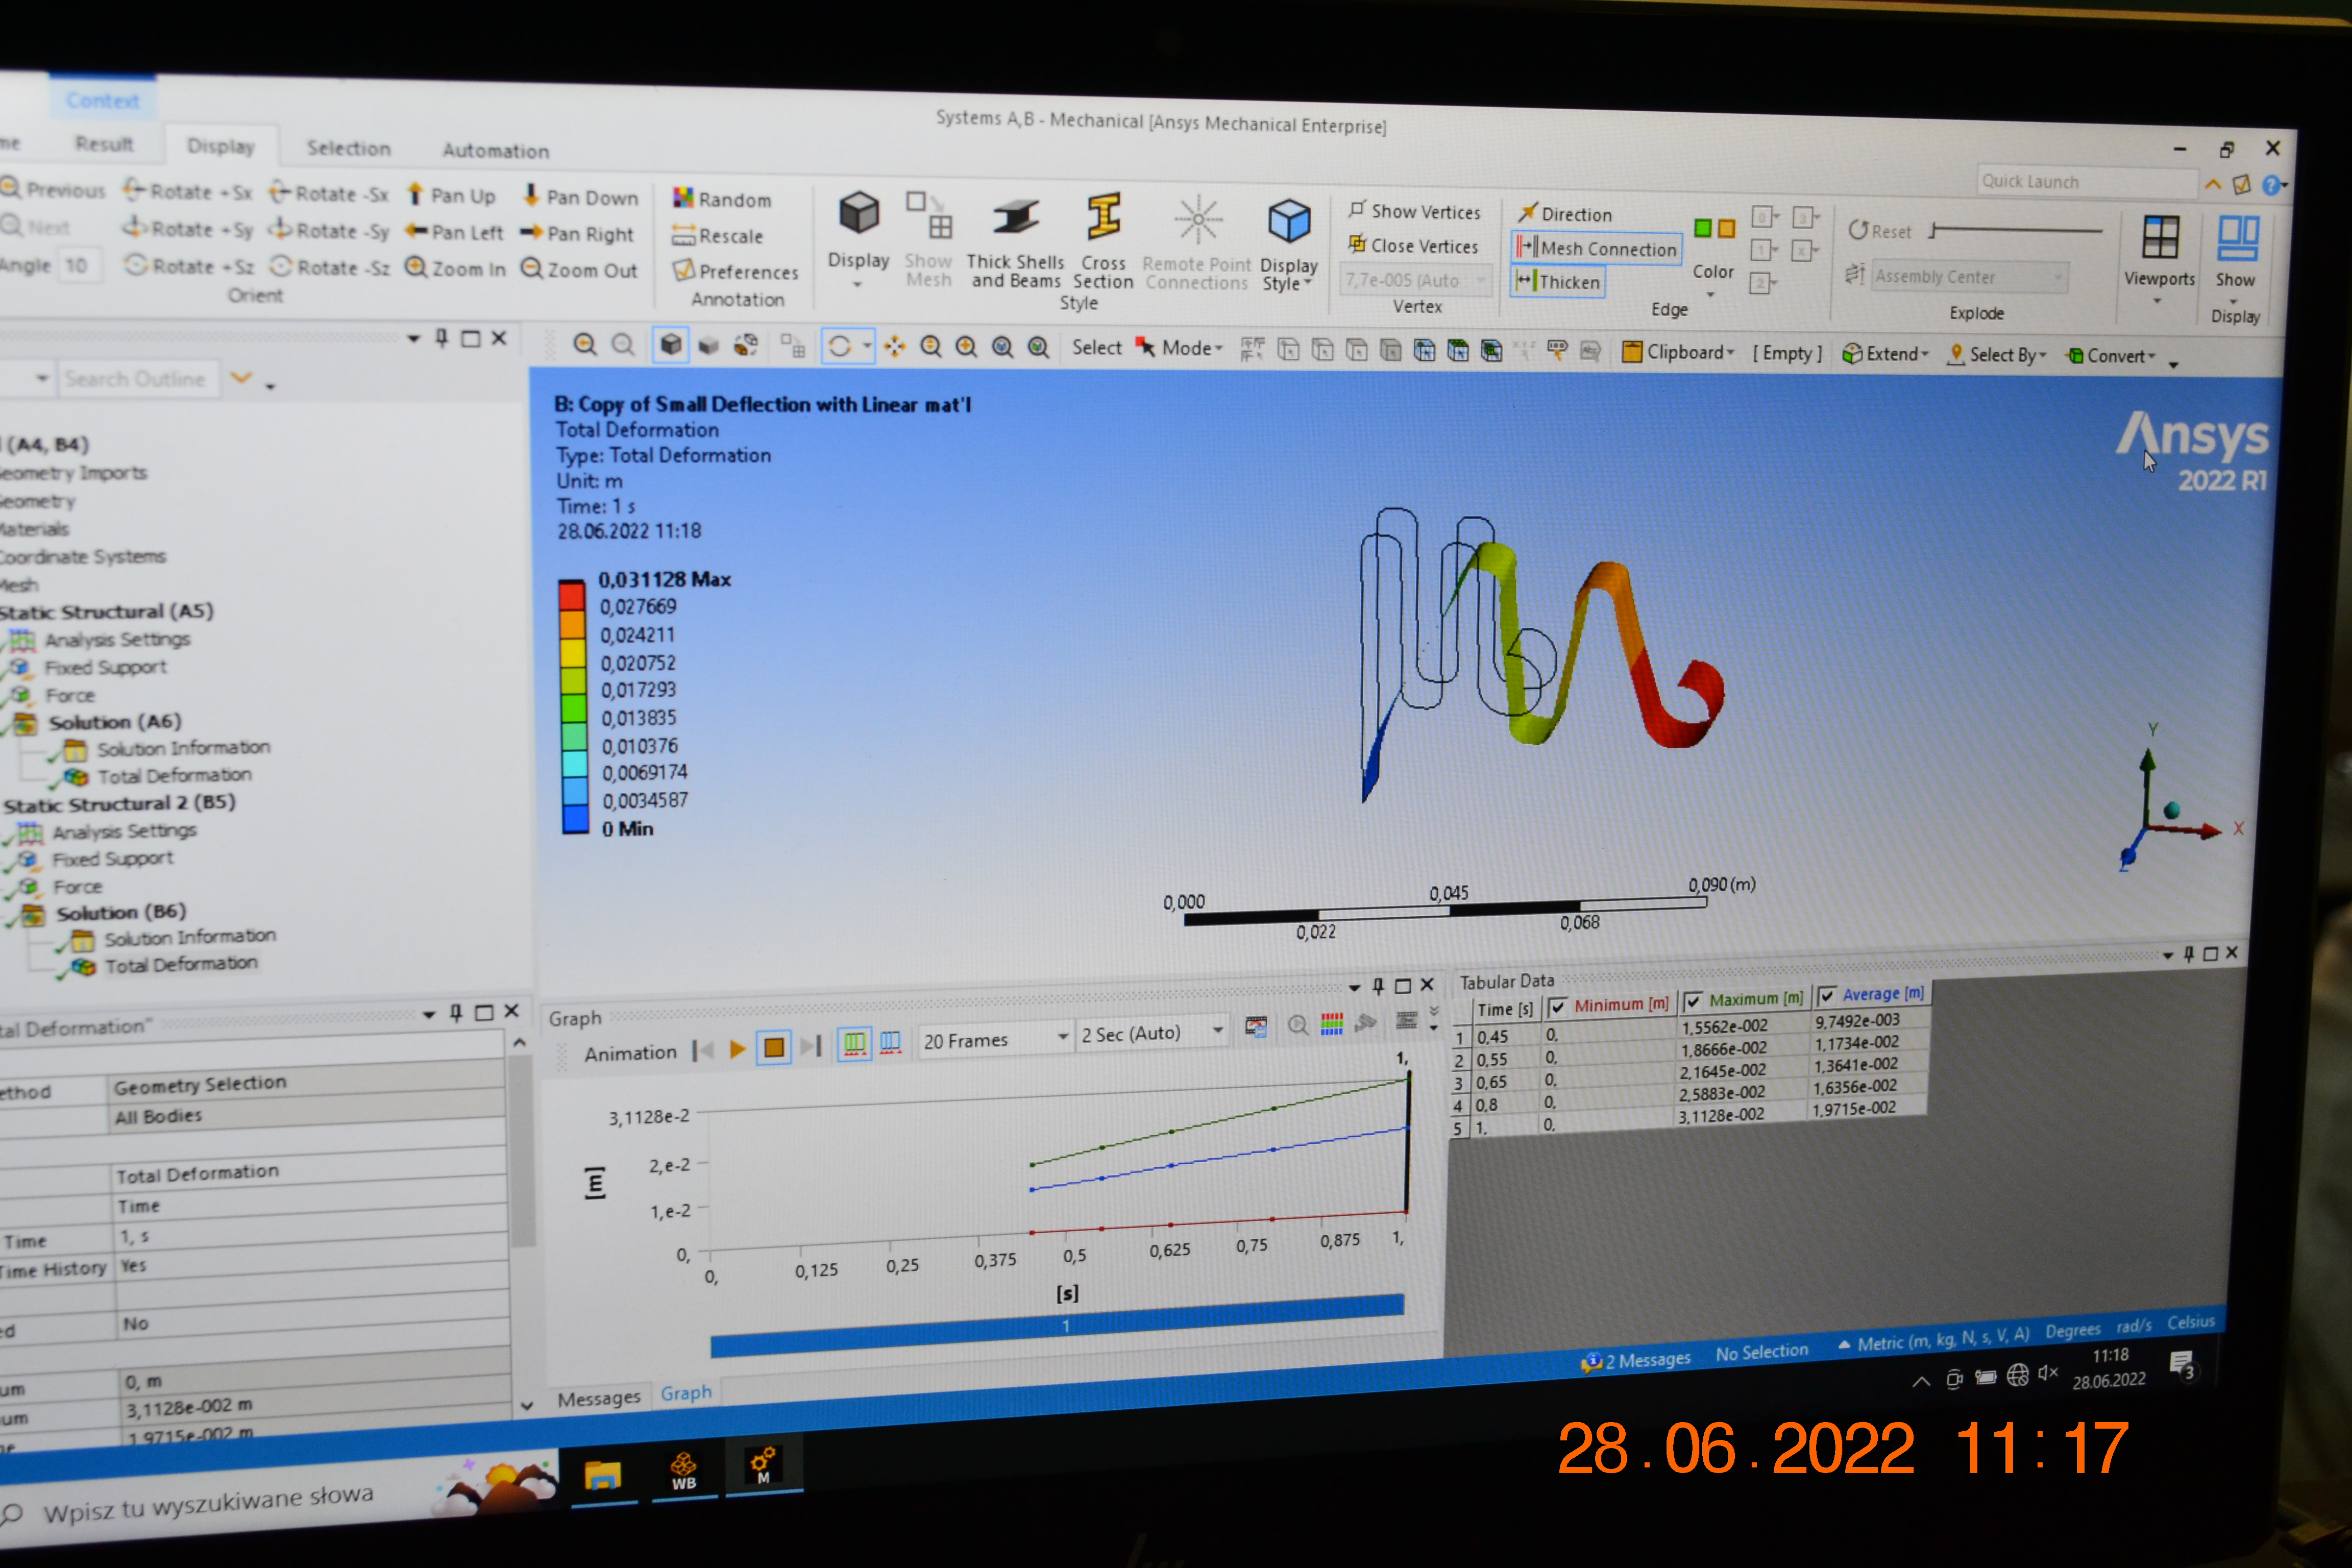Toggle Show Vertices
Screen dimensions: 2352x1568
click(x=1414, y=211)
